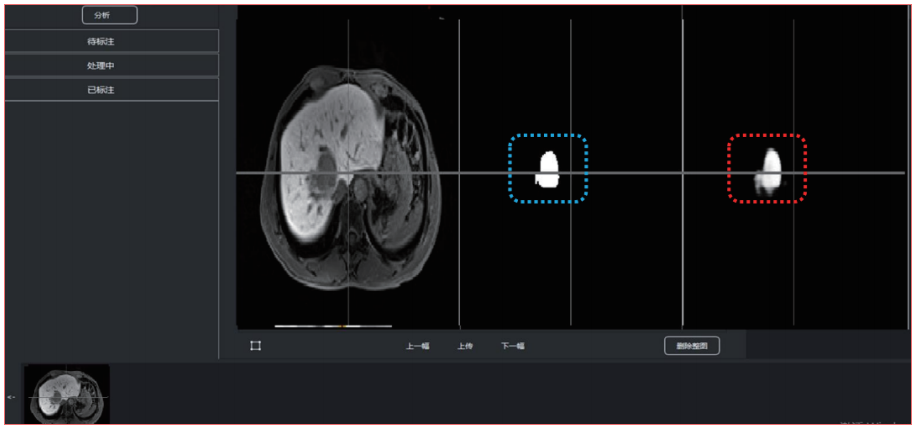Screen dimensions: 915x429
Task: Click the 上传 upload button
Action: [x=464, y=347]
